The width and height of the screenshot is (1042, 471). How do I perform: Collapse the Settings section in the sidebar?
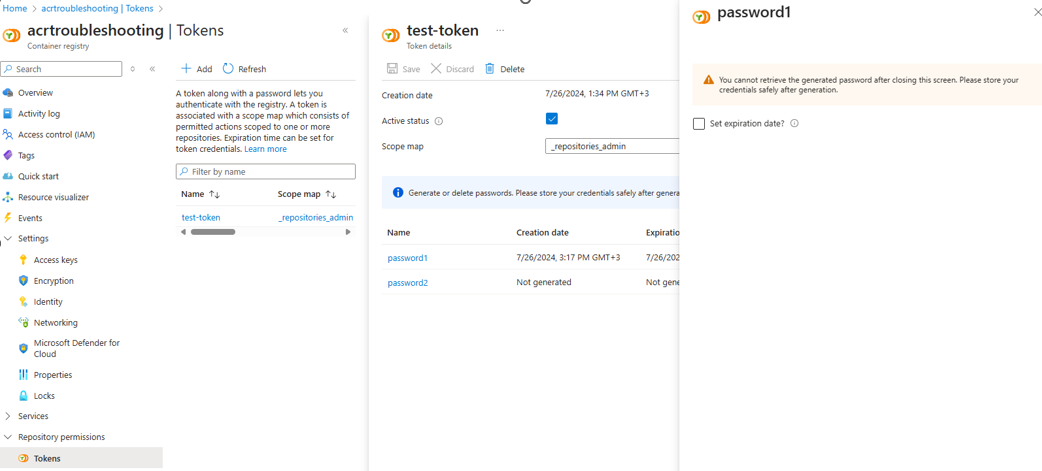click(x=8, y=239)
